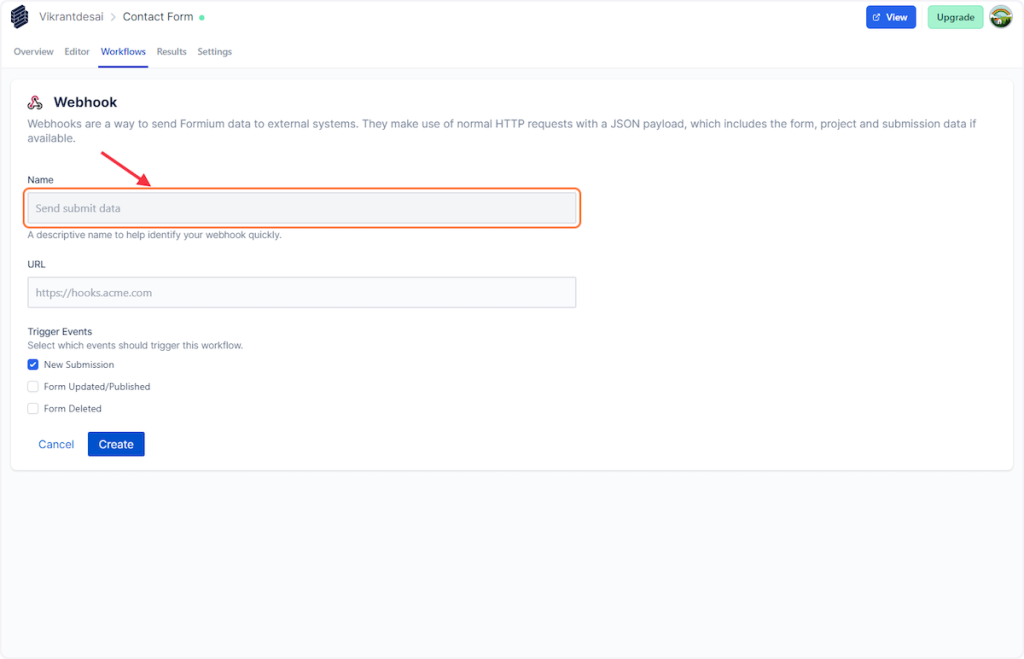Click the green Upgrade button
The height and width of the screenshot is (659, 1024).
click(955, 17)
